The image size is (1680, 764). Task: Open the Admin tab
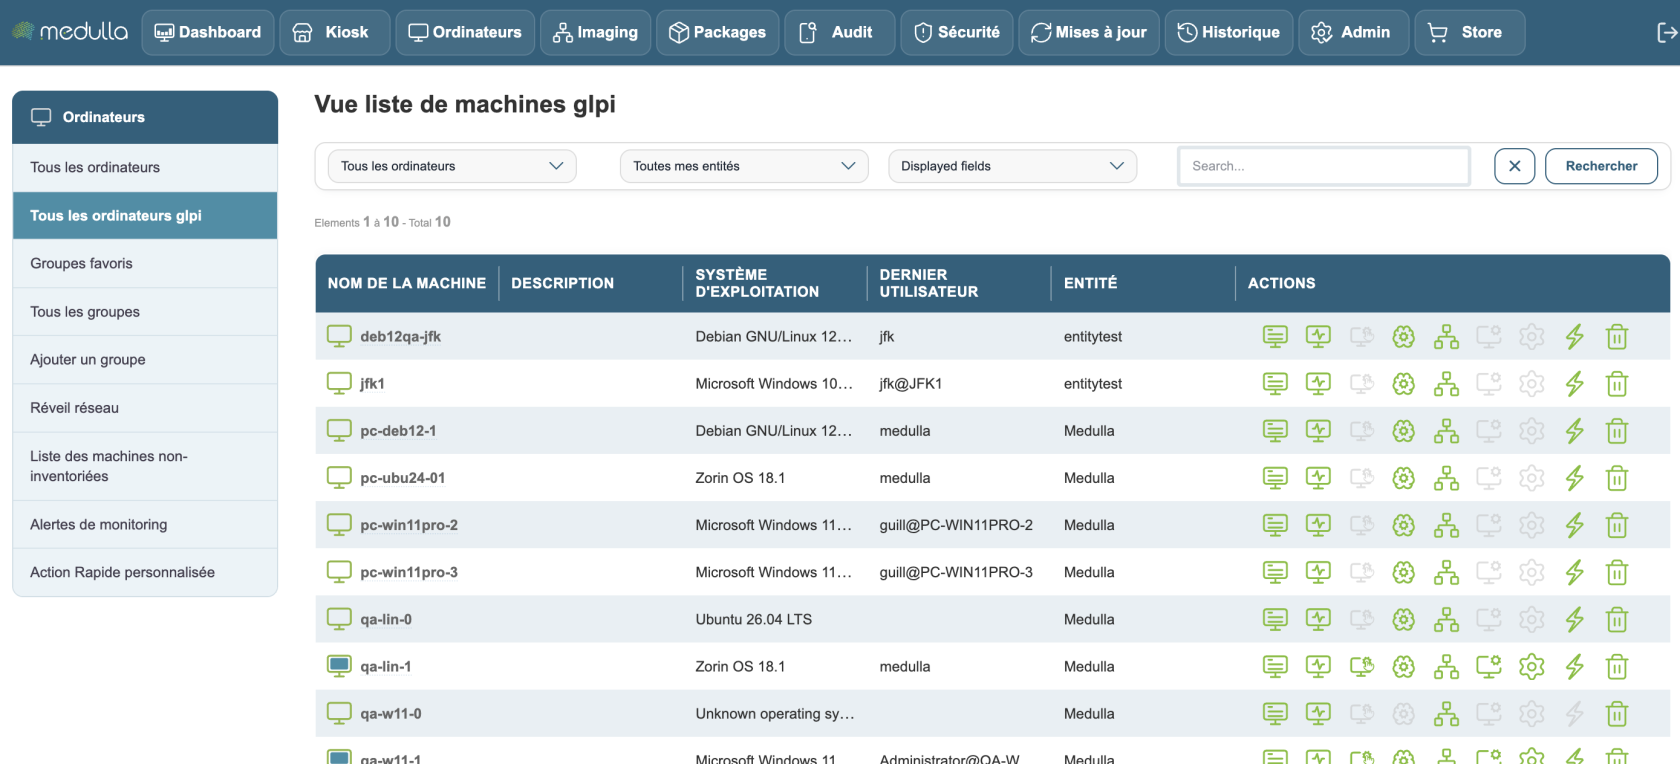point(1354,33)
